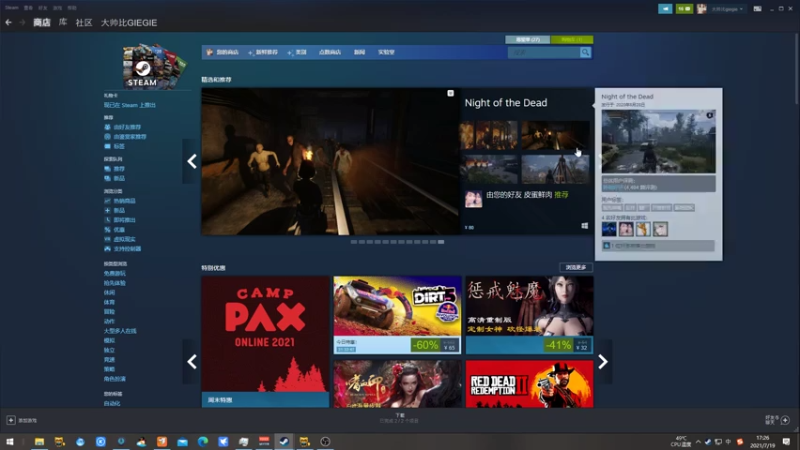Open 'Now available on Steam' gift card link
This screenshot has width=800, height=450.
pos(130,105)
